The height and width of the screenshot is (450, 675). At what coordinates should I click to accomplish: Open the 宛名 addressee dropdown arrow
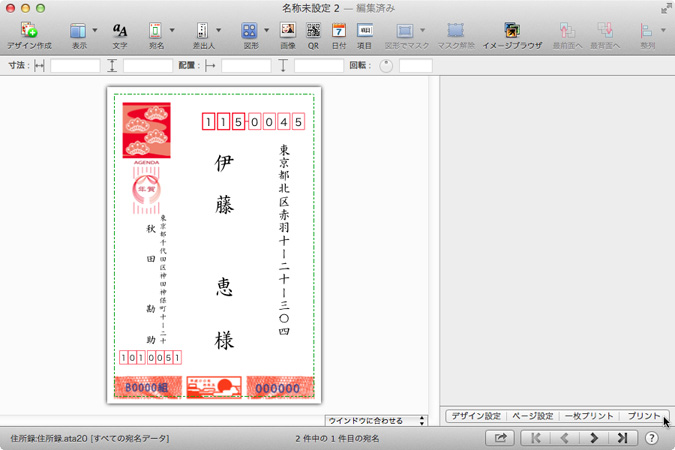pyautogui.click(x=172, y=31)
